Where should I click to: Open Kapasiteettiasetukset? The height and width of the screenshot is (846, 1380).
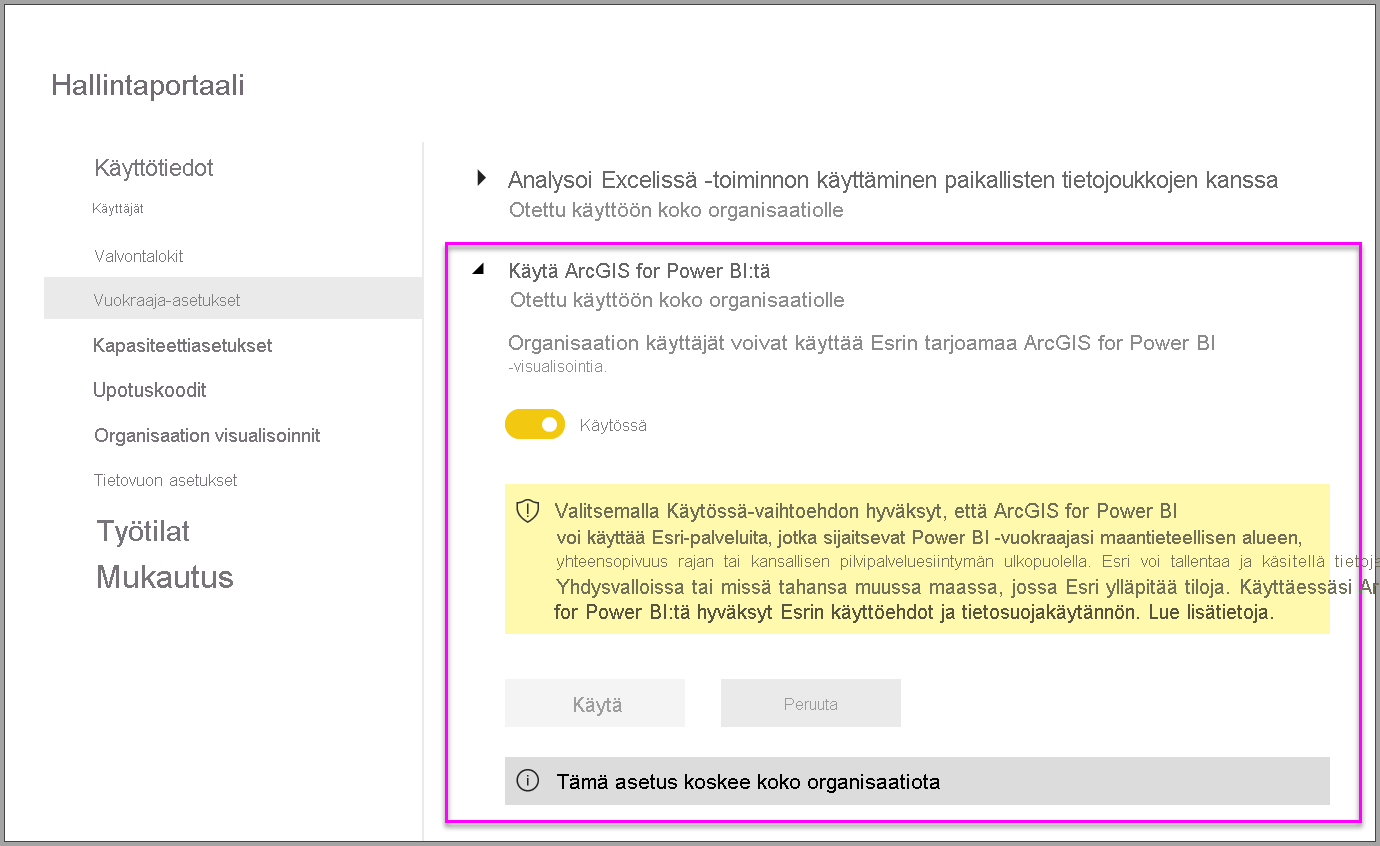(183, 345)
